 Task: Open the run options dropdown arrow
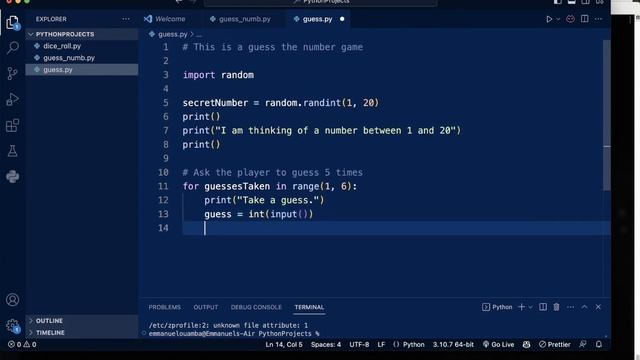[x=558, y=19]
